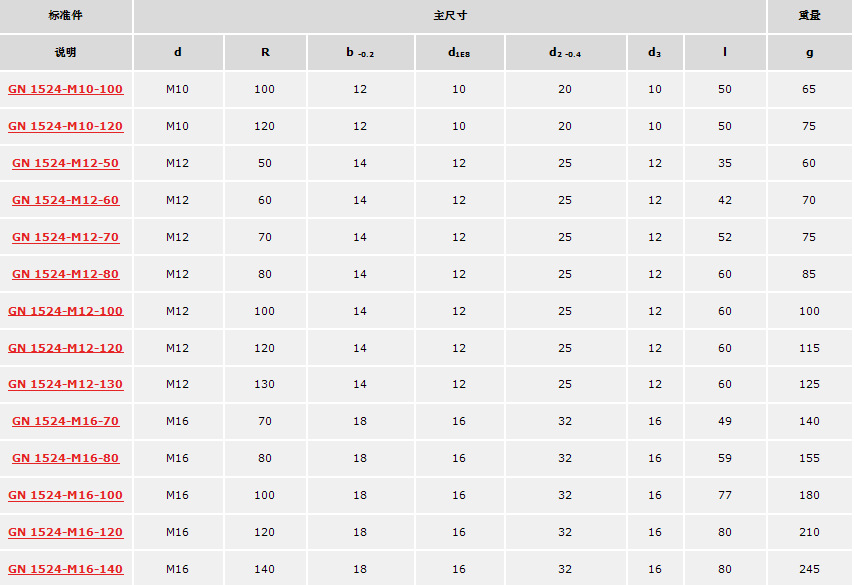Open the GN 1524-M12-120 link
This screenshot has height=585, width=854.
click(x=65, y=349)
